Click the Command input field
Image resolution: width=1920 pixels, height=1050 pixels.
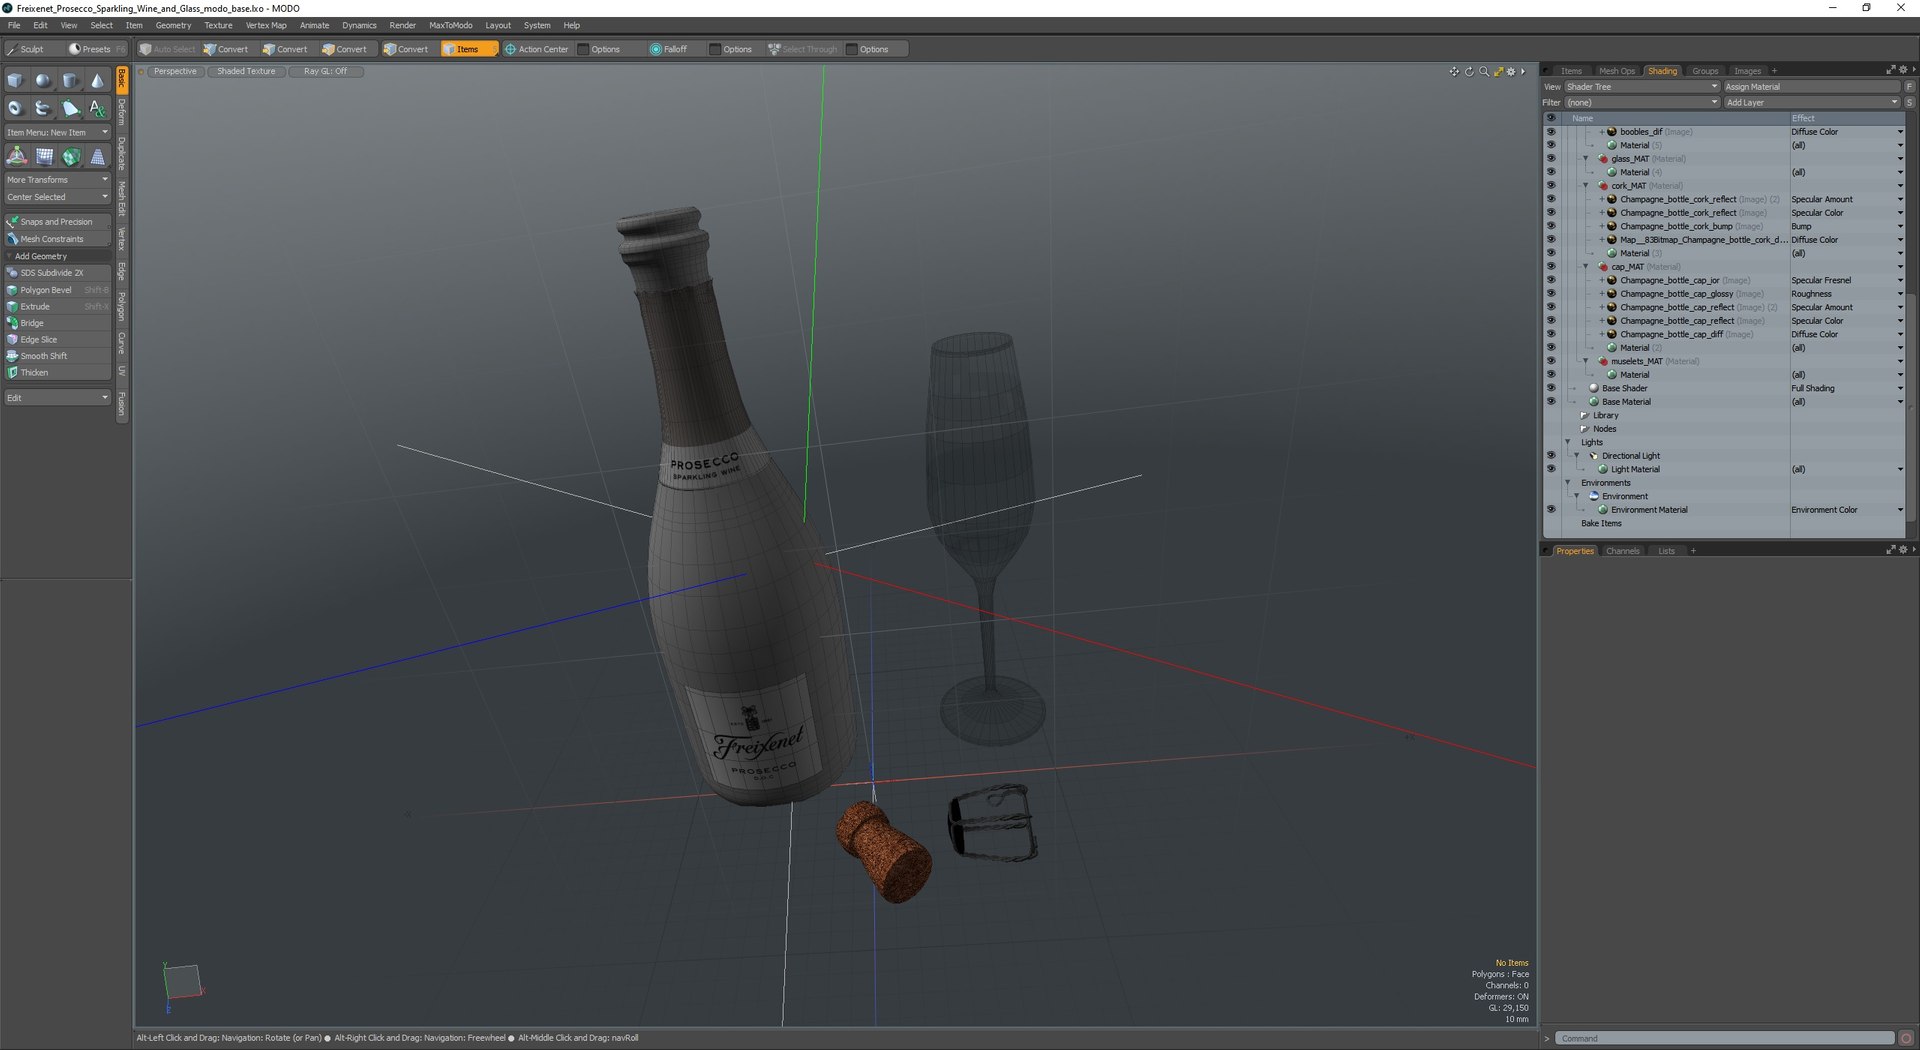(1724, 1038)
